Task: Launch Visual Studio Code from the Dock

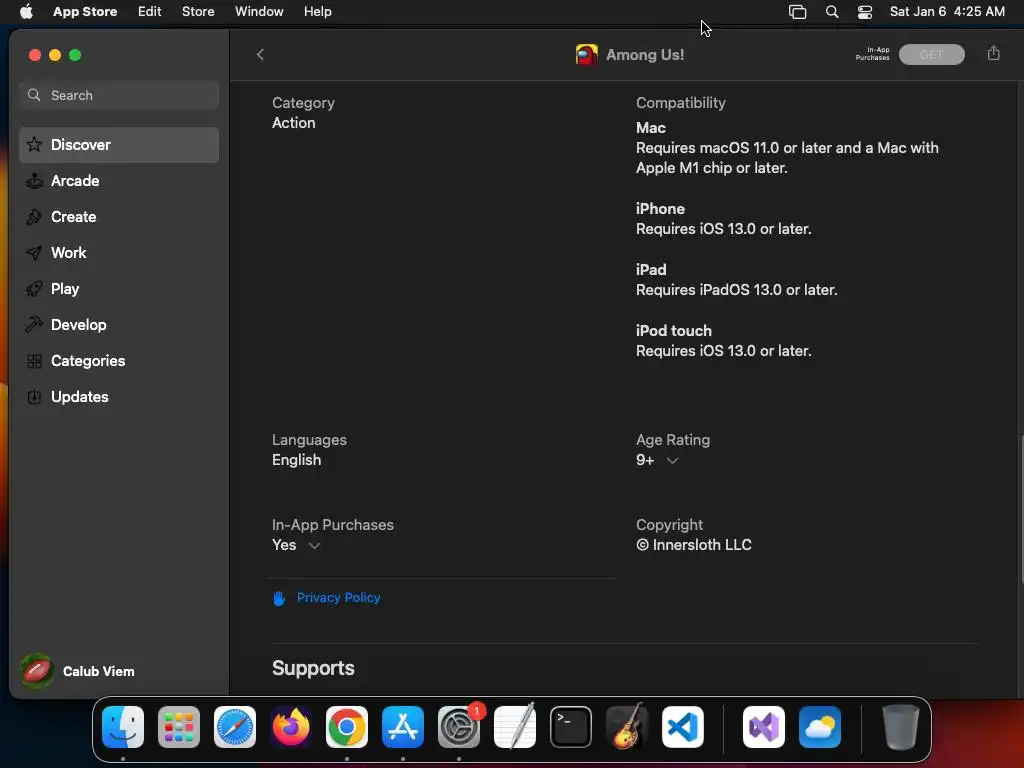Action: (683, 727)
